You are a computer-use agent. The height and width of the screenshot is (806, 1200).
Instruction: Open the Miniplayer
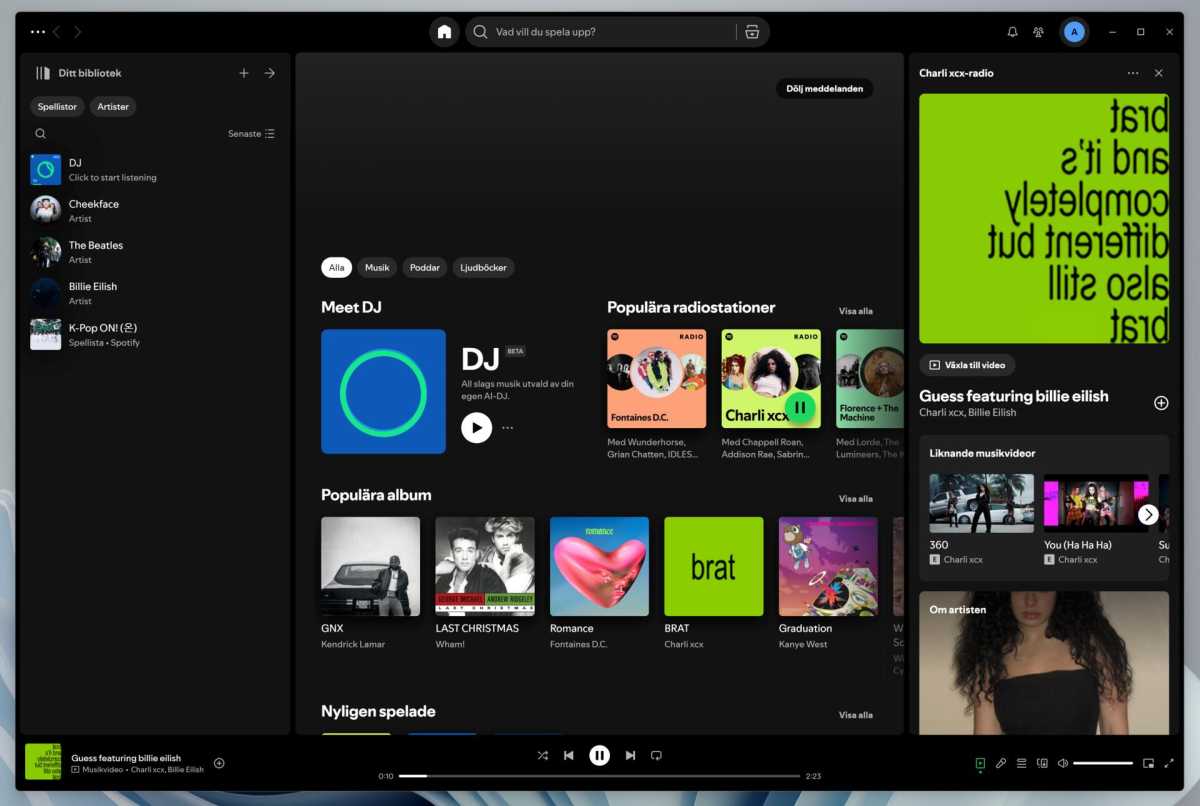tap(1149, 763)
